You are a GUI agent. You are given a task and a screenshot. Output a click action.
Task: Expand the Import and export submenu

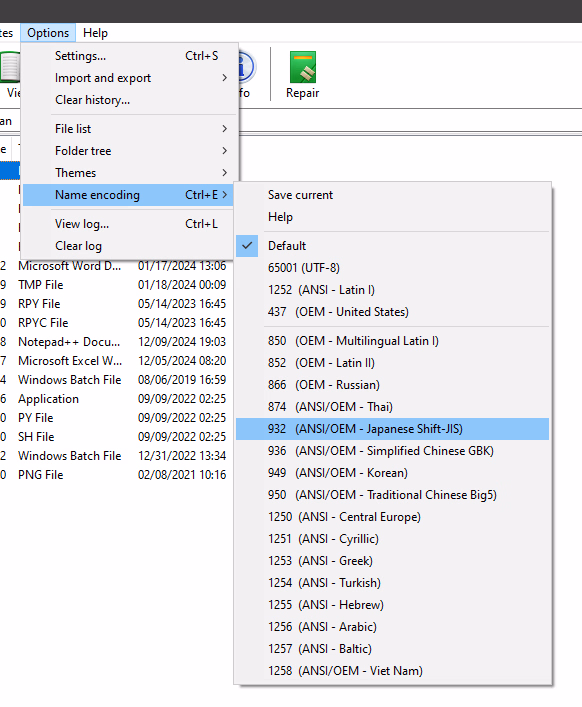(129, 78)
